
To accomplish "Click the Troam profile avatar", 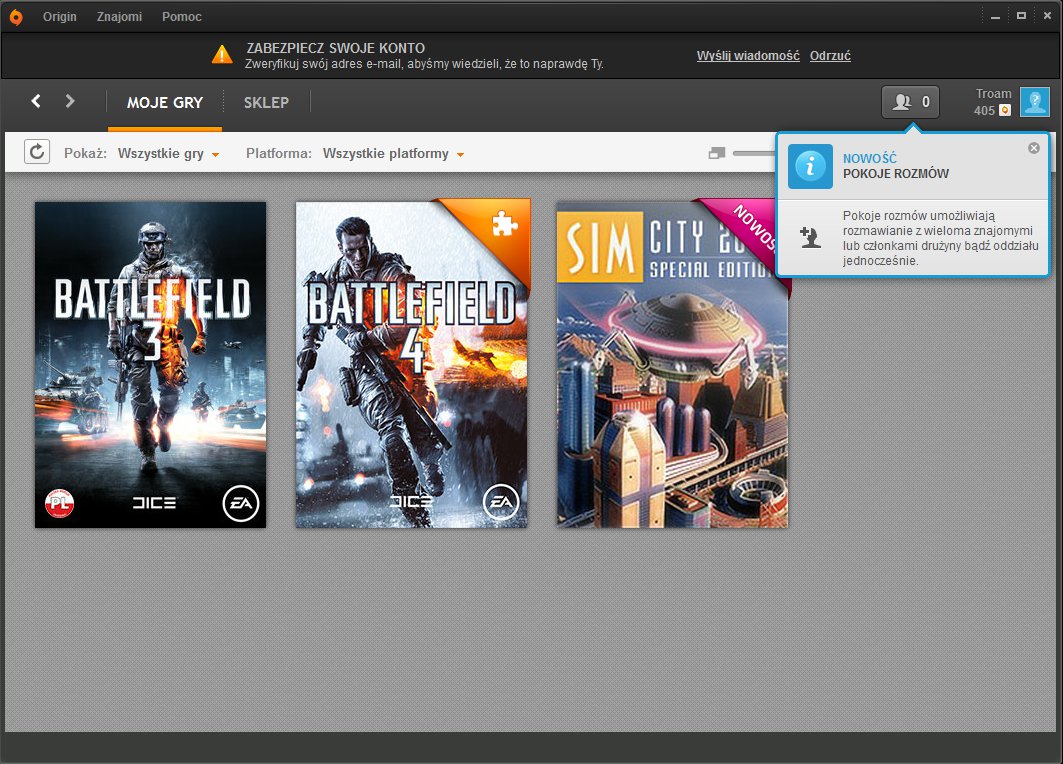I will [x=1035, y=102].
